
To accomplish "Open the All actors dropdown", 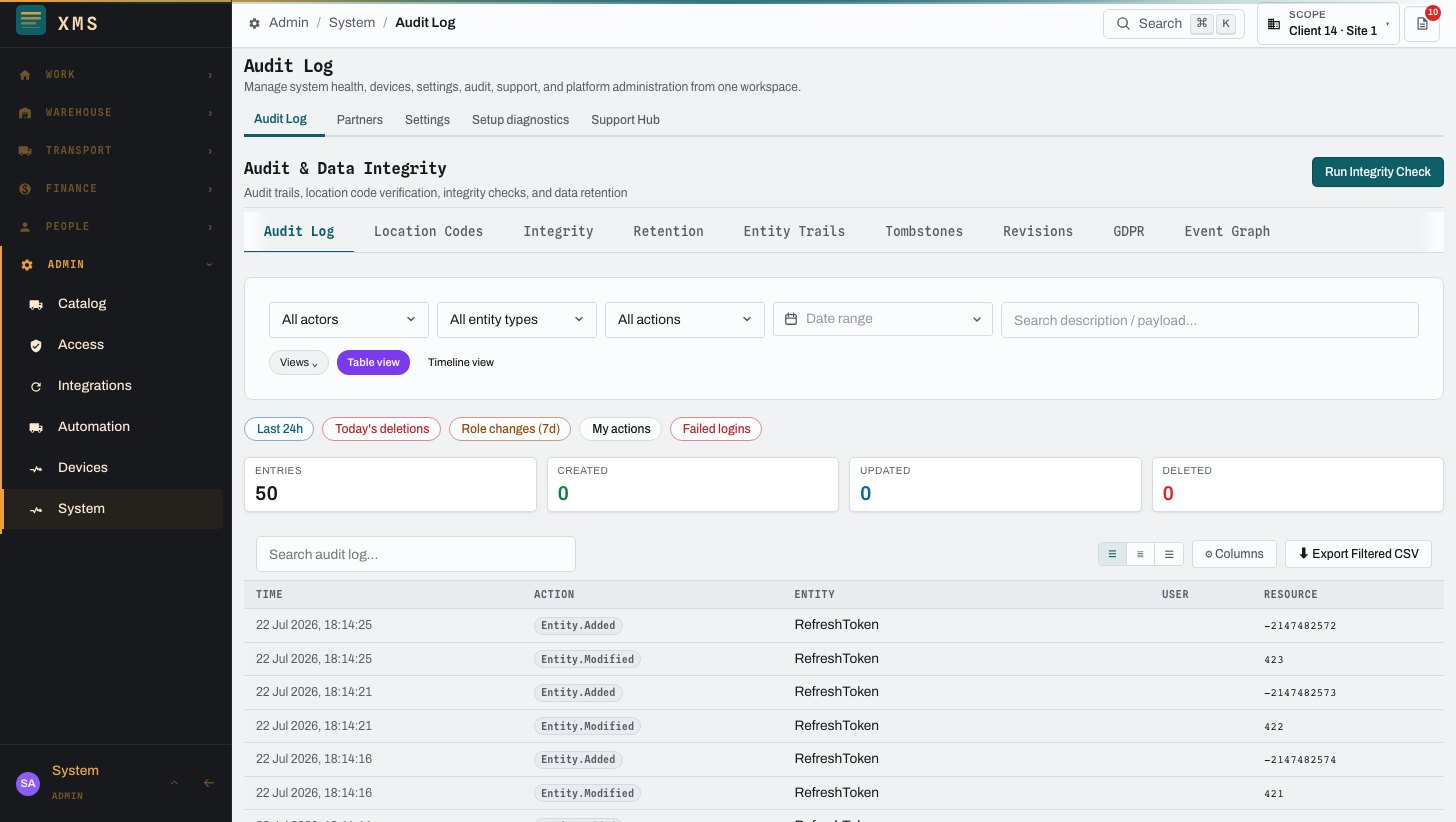I will (349, 320).
